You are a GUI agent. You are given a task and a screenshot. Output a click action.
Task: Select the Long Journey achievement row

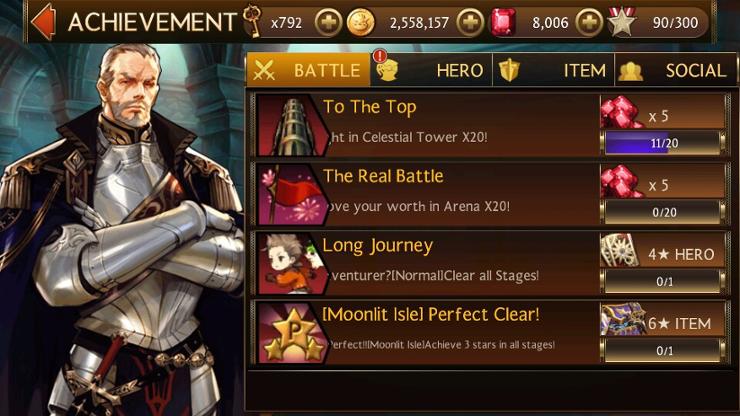point(491,263)
